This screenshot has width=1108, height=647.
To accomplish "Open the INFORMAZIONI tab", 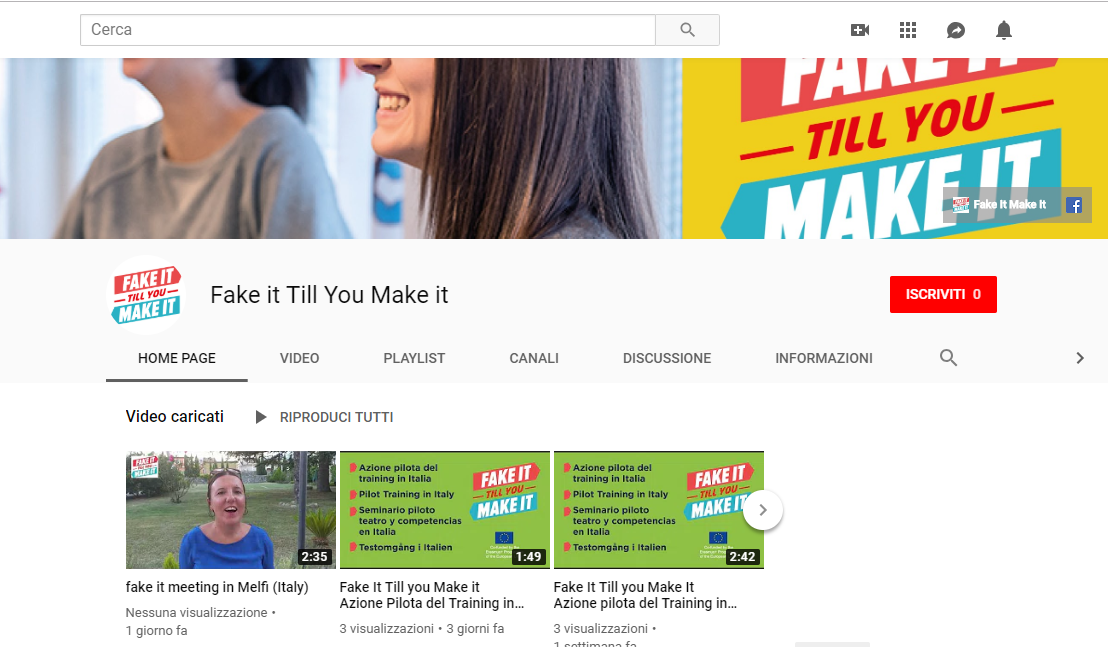I will 823,357.
